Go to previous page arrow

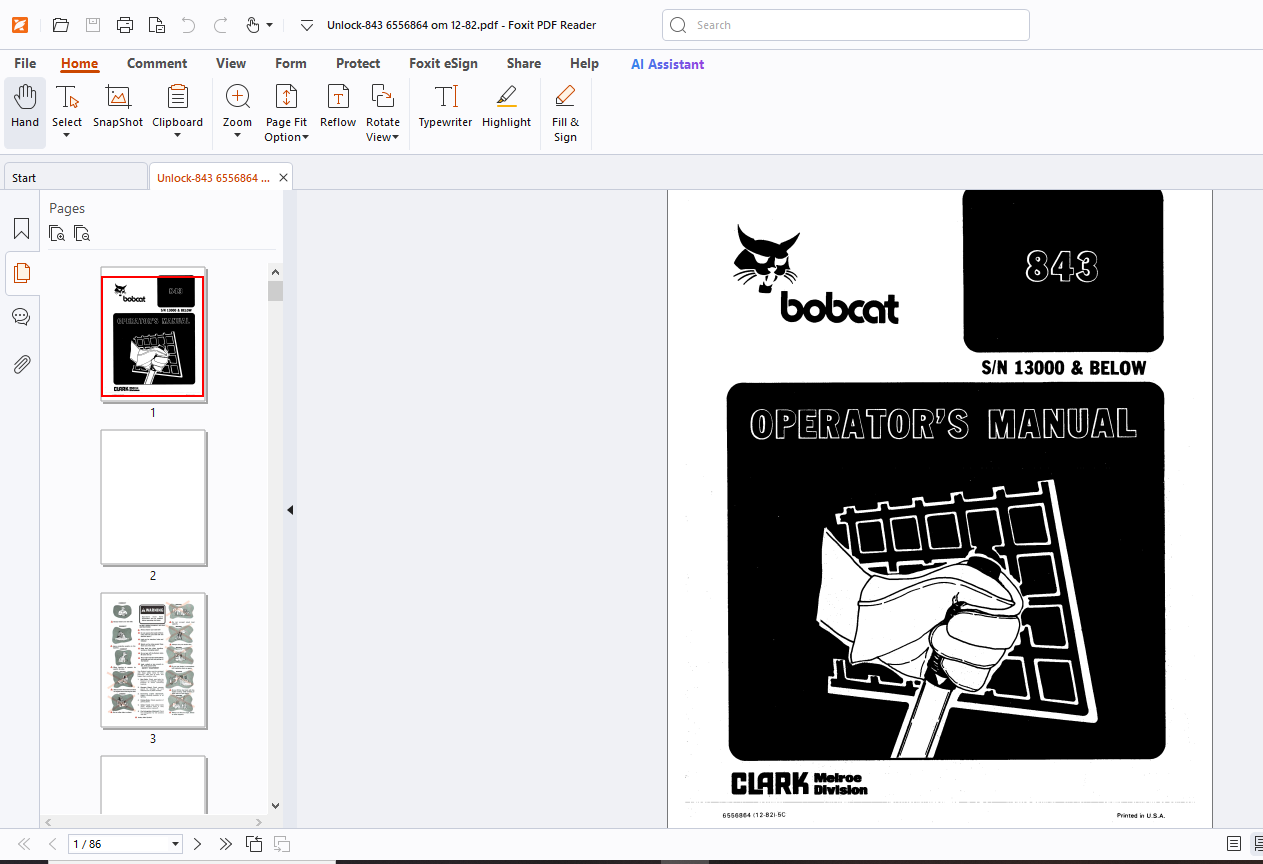click(53, 844)
